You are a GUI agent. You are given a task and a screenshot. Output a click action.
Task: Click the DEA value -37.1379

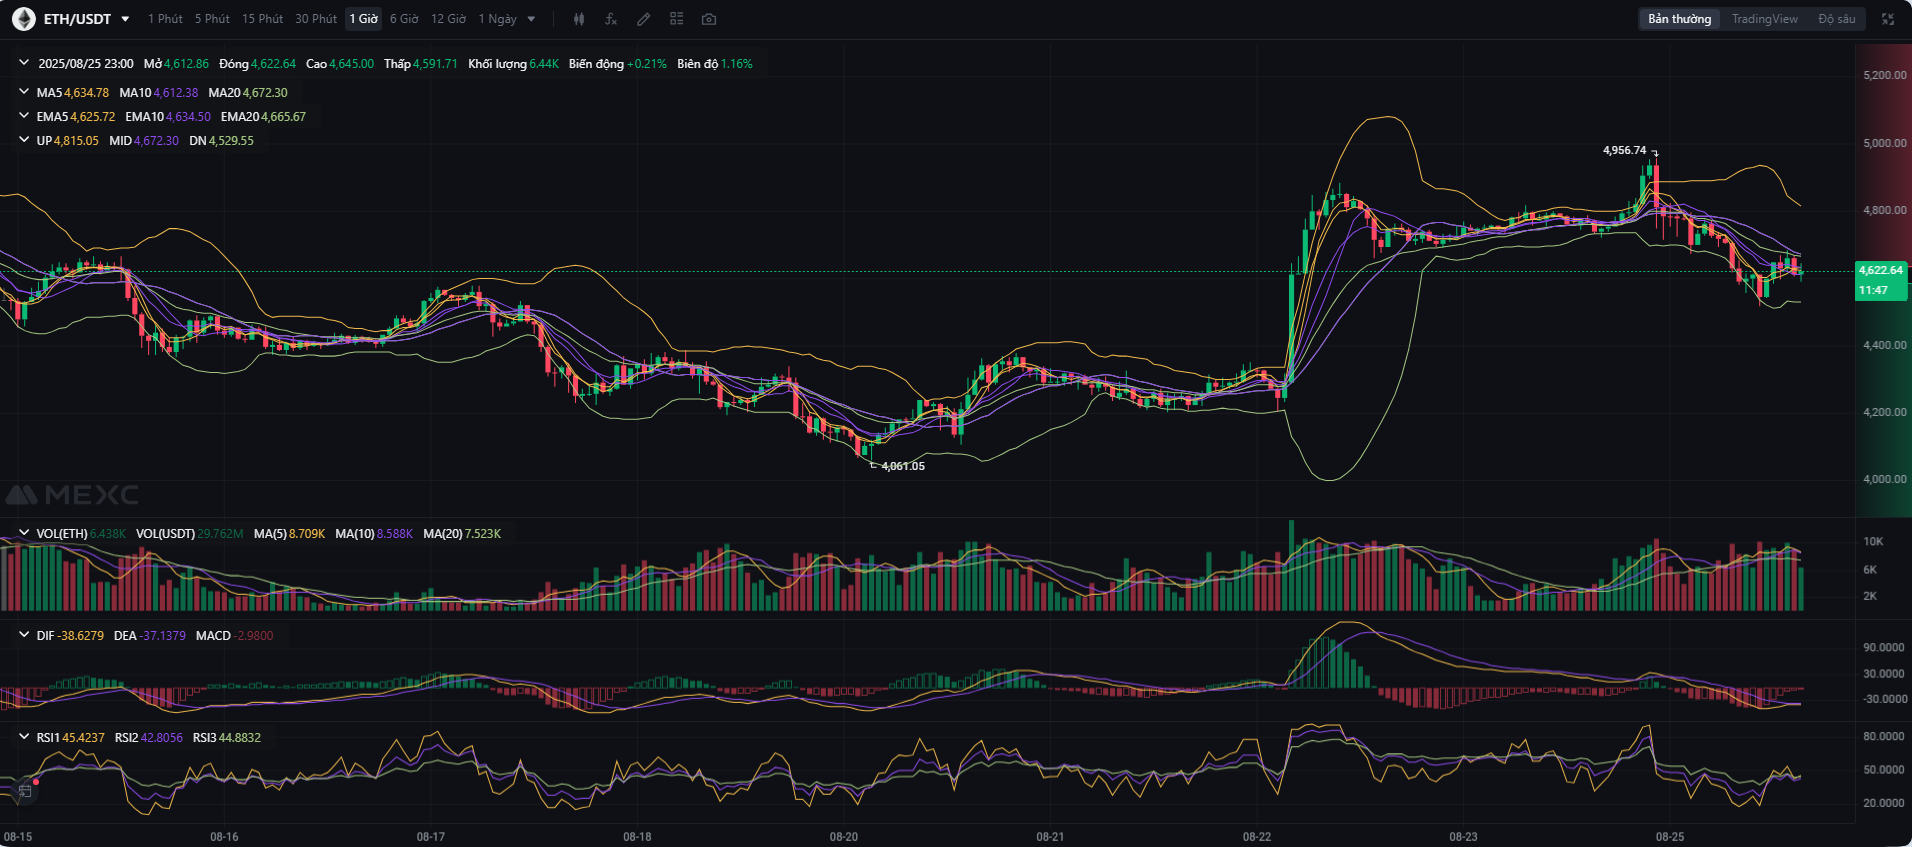(162, 635)
